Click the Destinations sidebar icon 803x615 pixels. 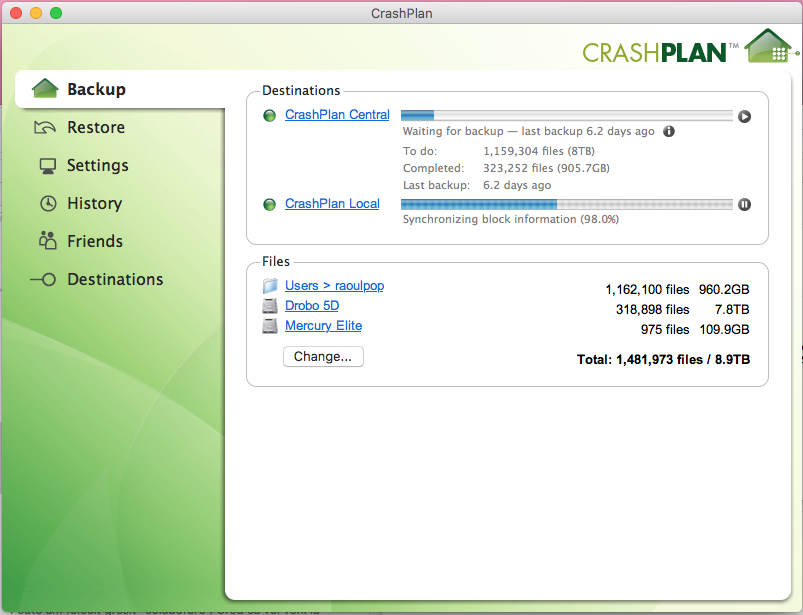(44, 280)
